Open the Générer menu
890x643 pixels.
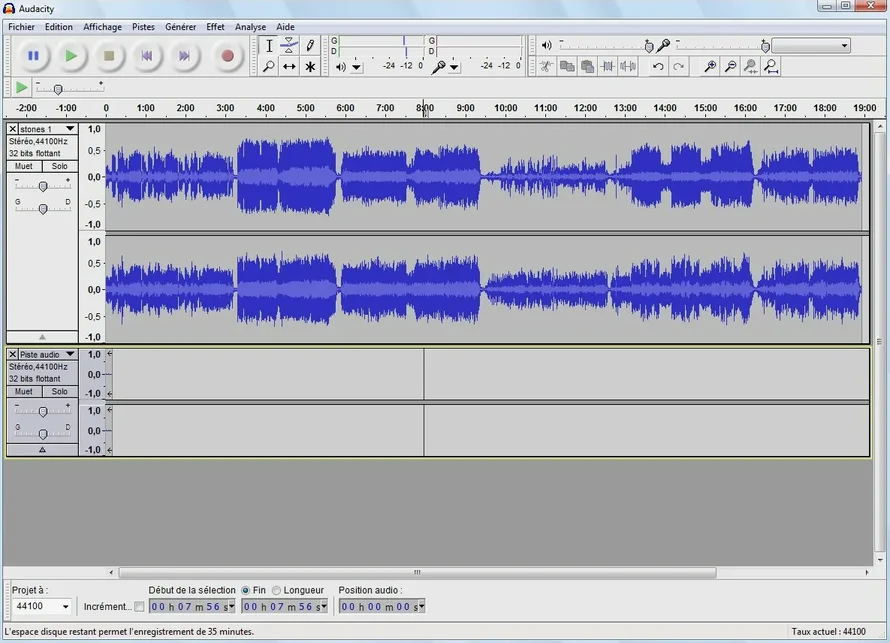point(180,27)
